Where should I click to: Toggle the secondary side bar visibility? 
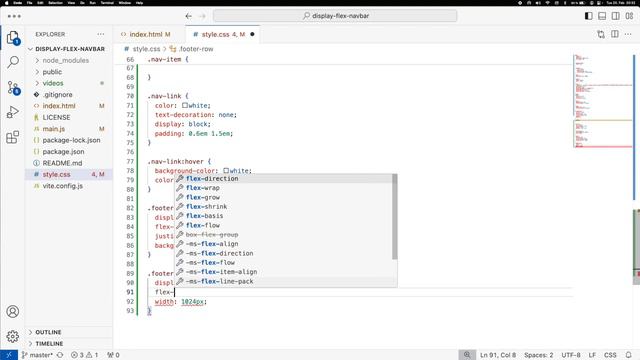point(616,16)
